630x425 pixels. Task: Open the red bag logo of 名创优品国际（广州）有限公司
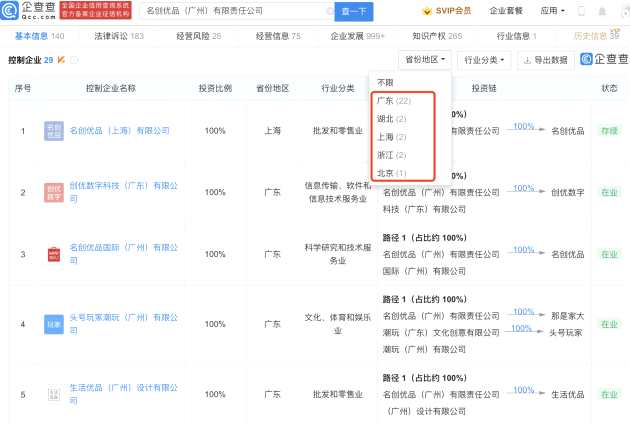click(x=54, y=254)
